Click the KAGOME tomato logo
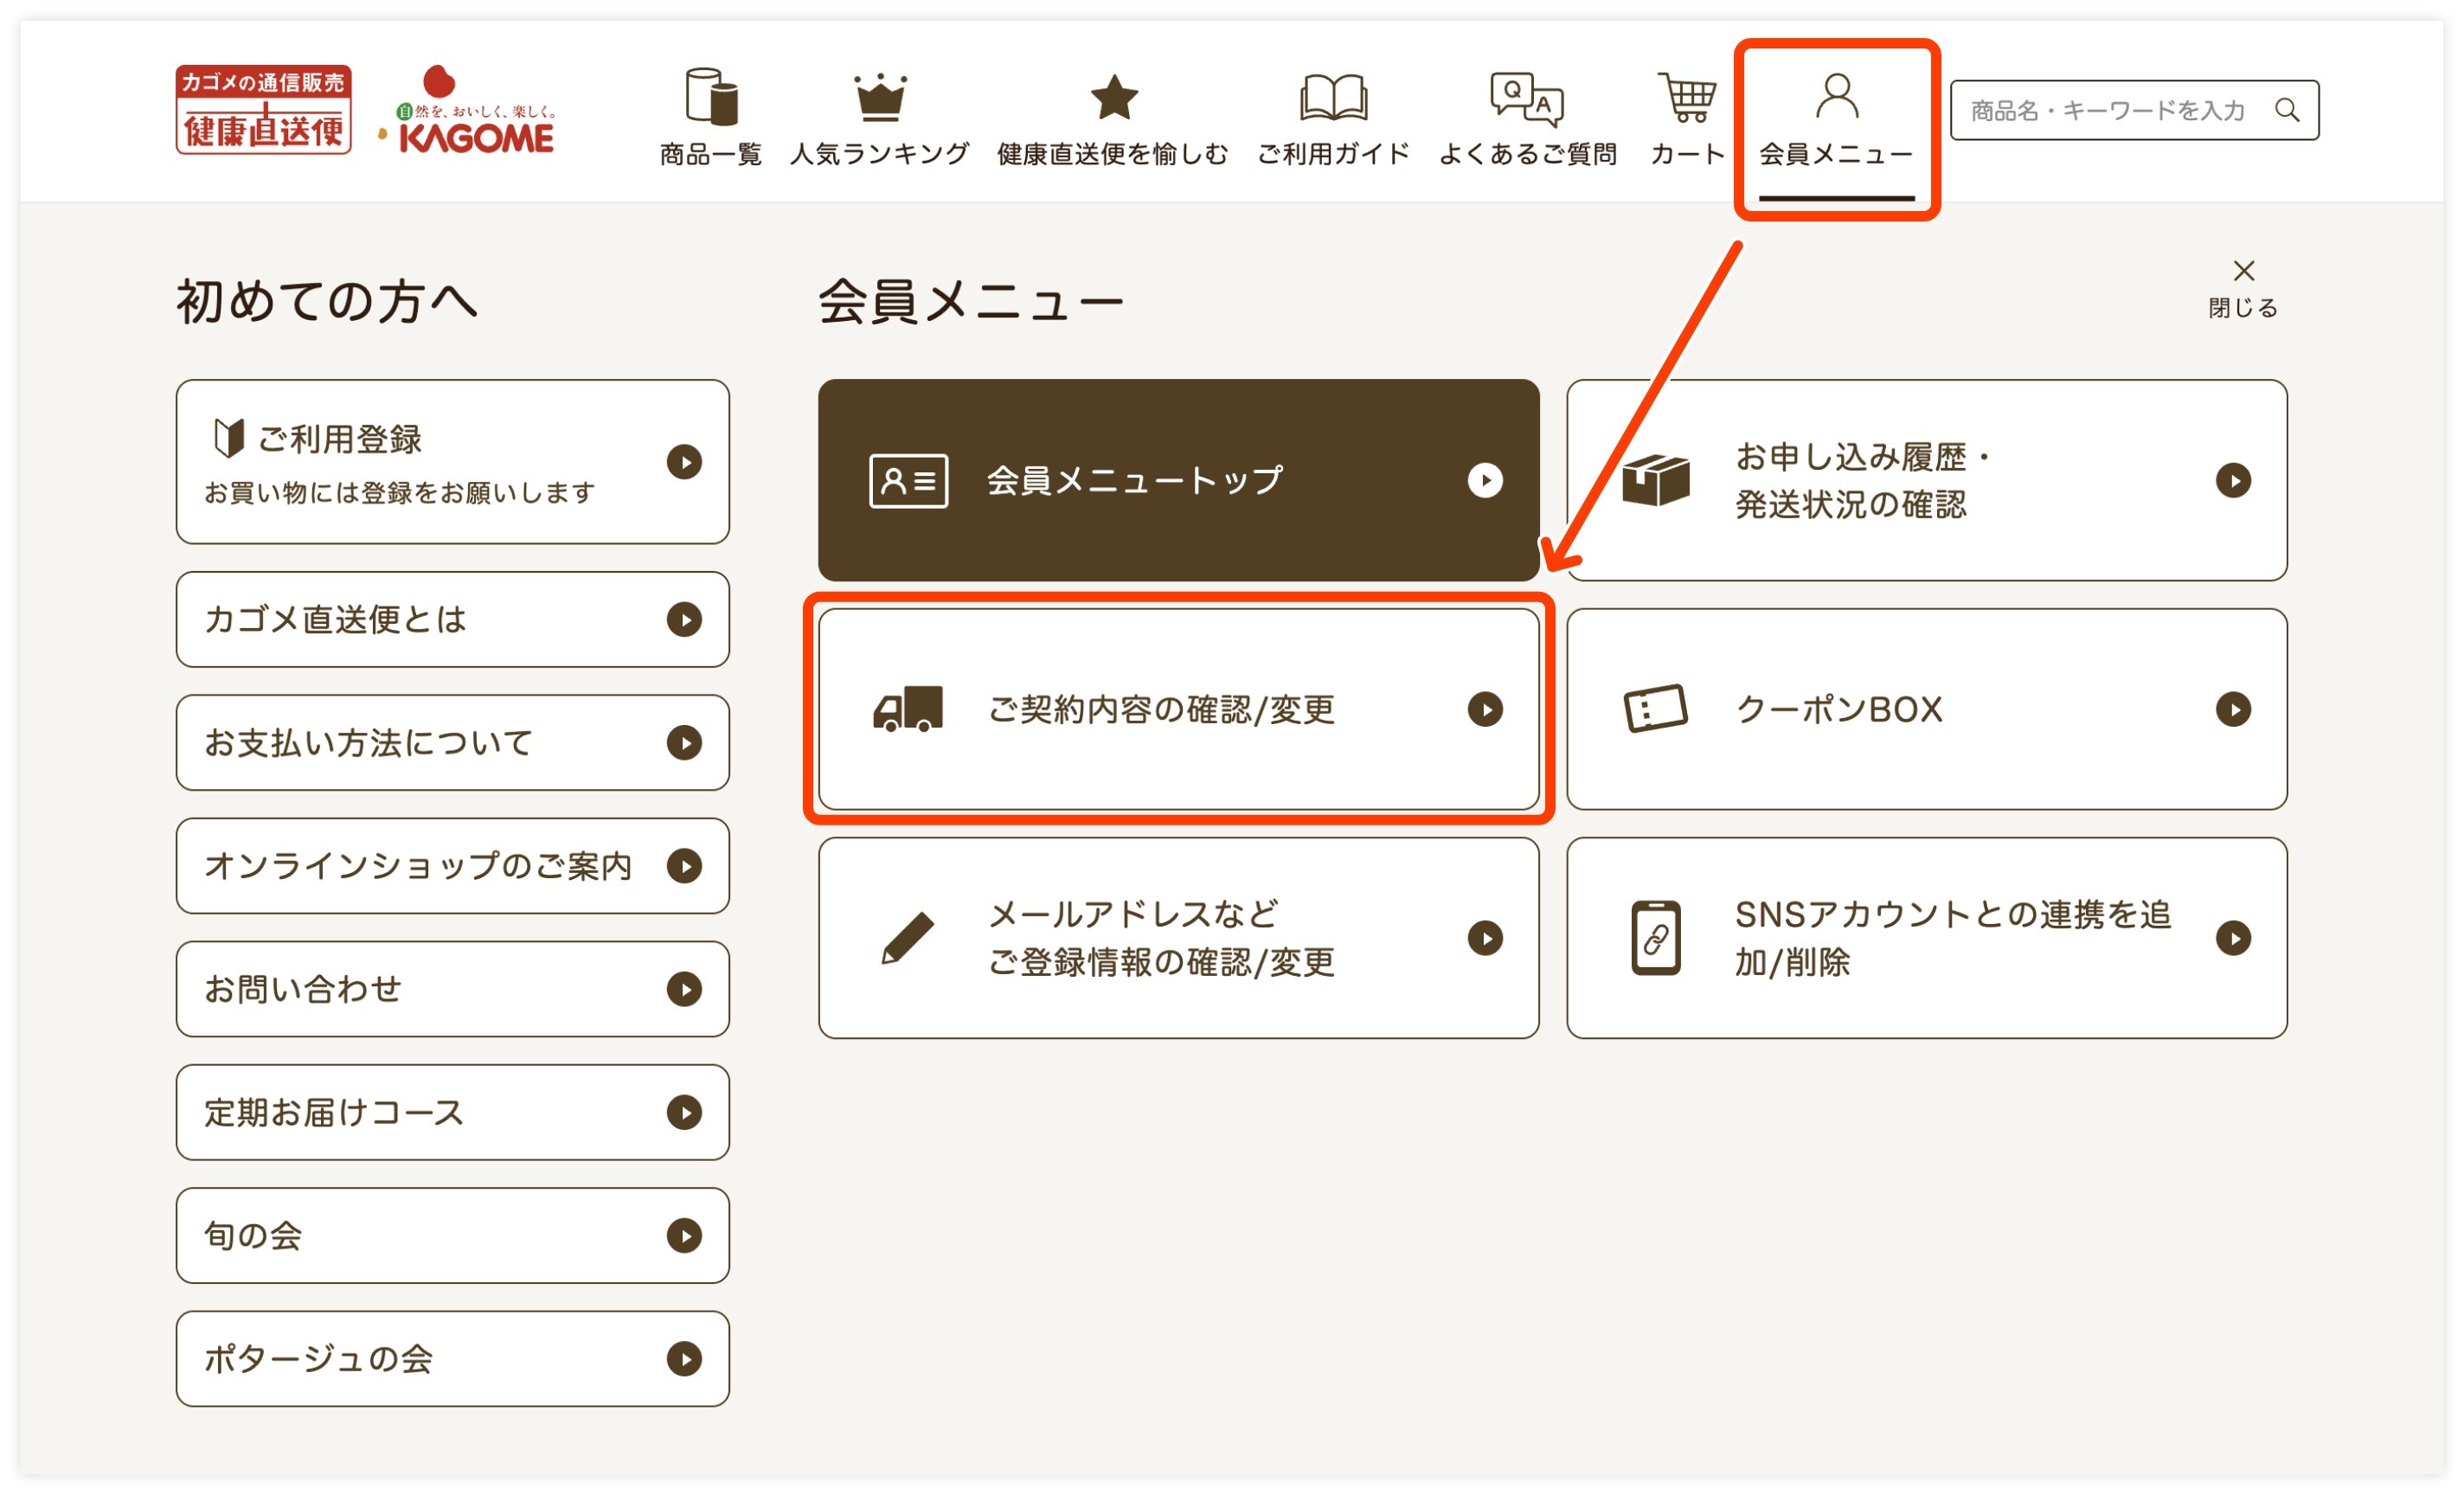The image size is (2464, 1495). pos(468,112)
